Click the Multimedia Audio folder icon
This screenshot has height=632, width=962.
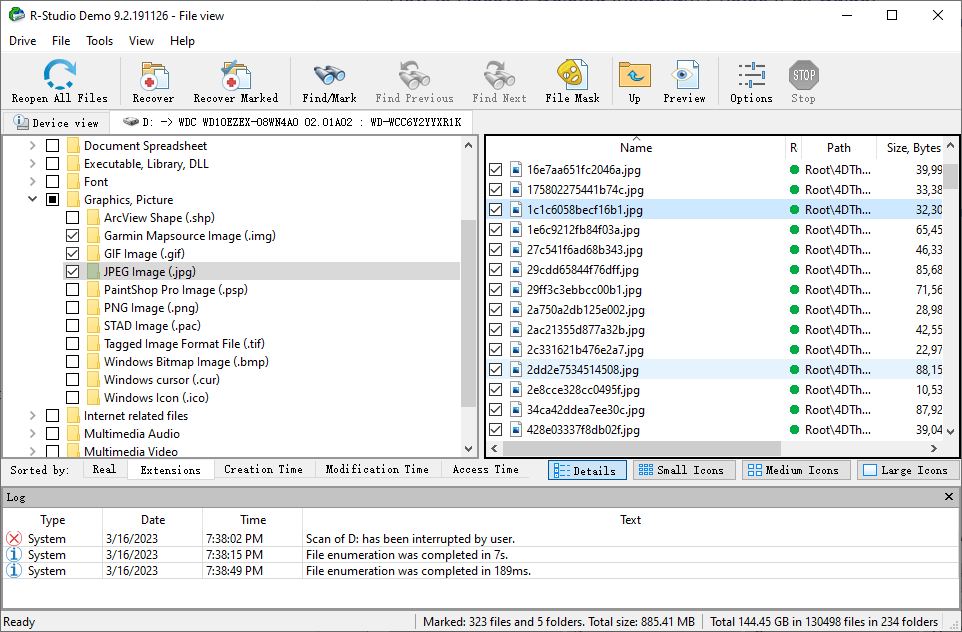(x=74, y=433)
